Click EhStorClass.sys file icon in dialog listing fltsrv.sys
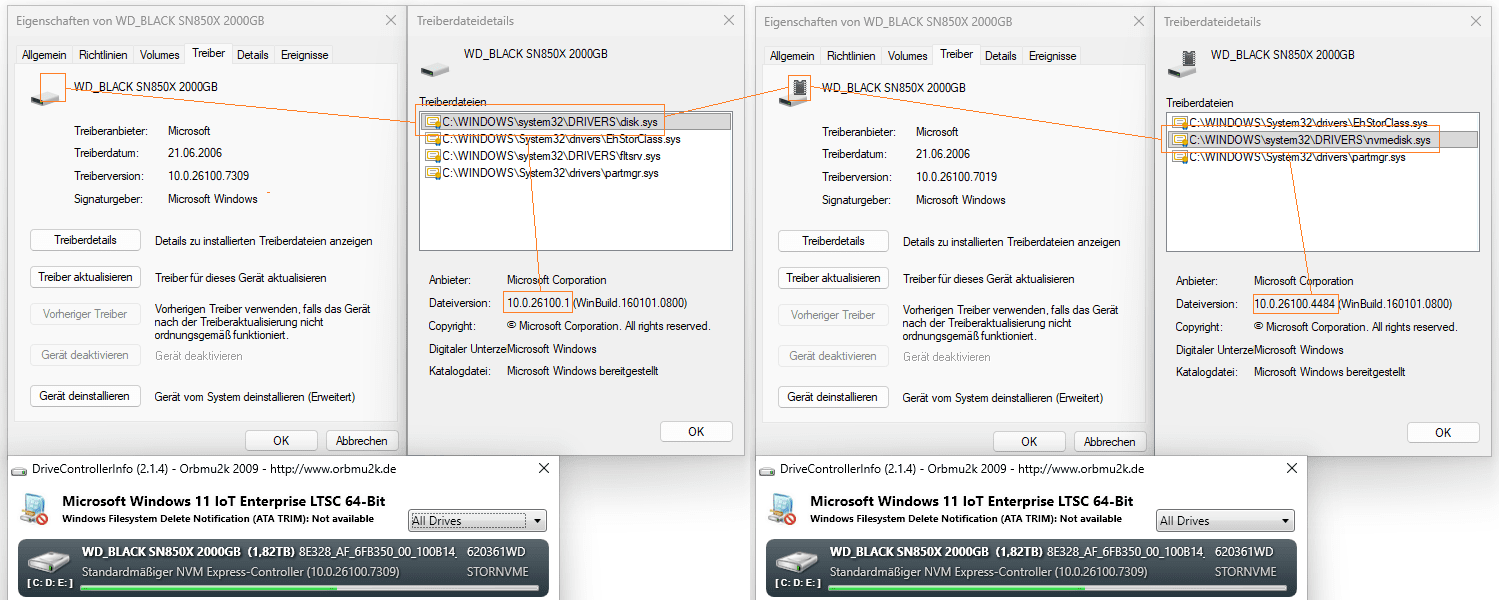Screen dimensions: 1499x600 433,139
